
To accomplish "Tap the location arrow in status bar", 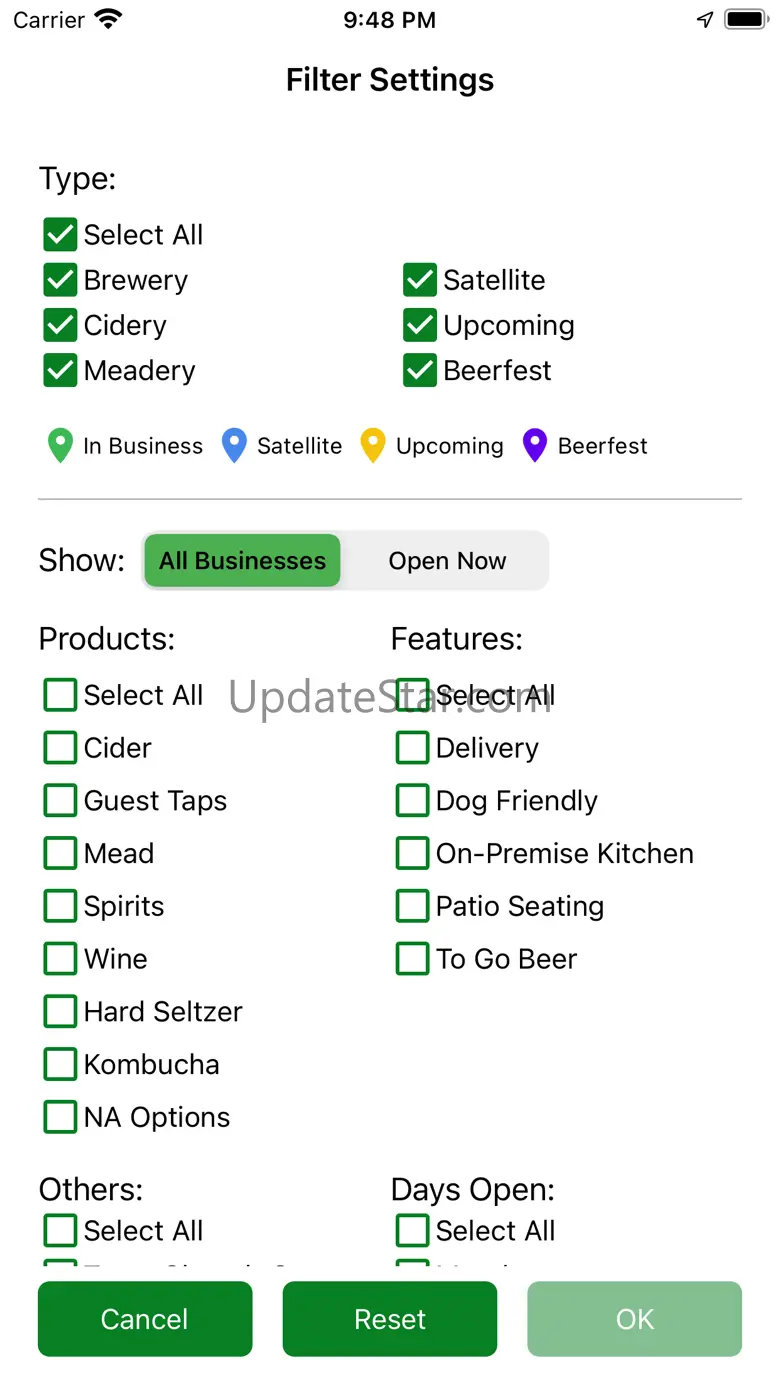I will [705, 20].
